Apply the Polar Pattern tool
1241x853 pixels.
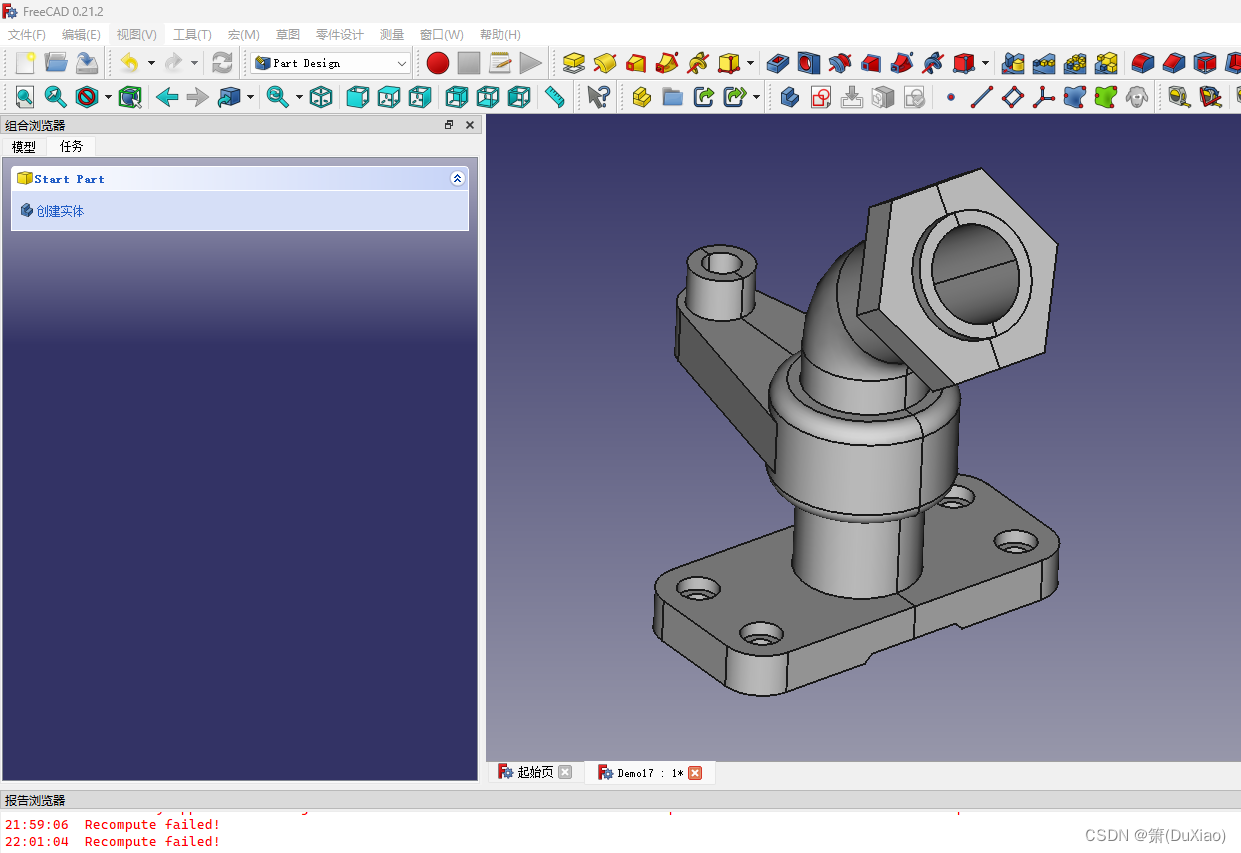point(1076,63)
